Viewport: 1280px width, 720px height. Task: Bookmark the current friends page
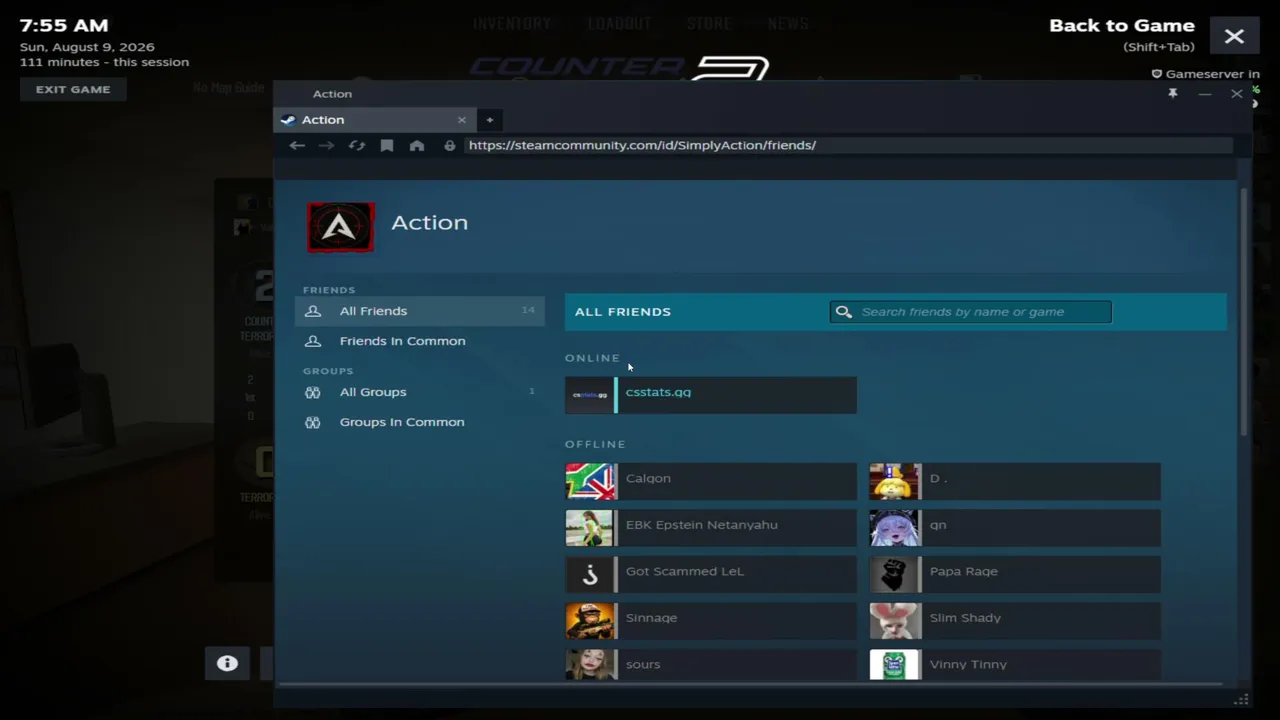click(387, 146)
